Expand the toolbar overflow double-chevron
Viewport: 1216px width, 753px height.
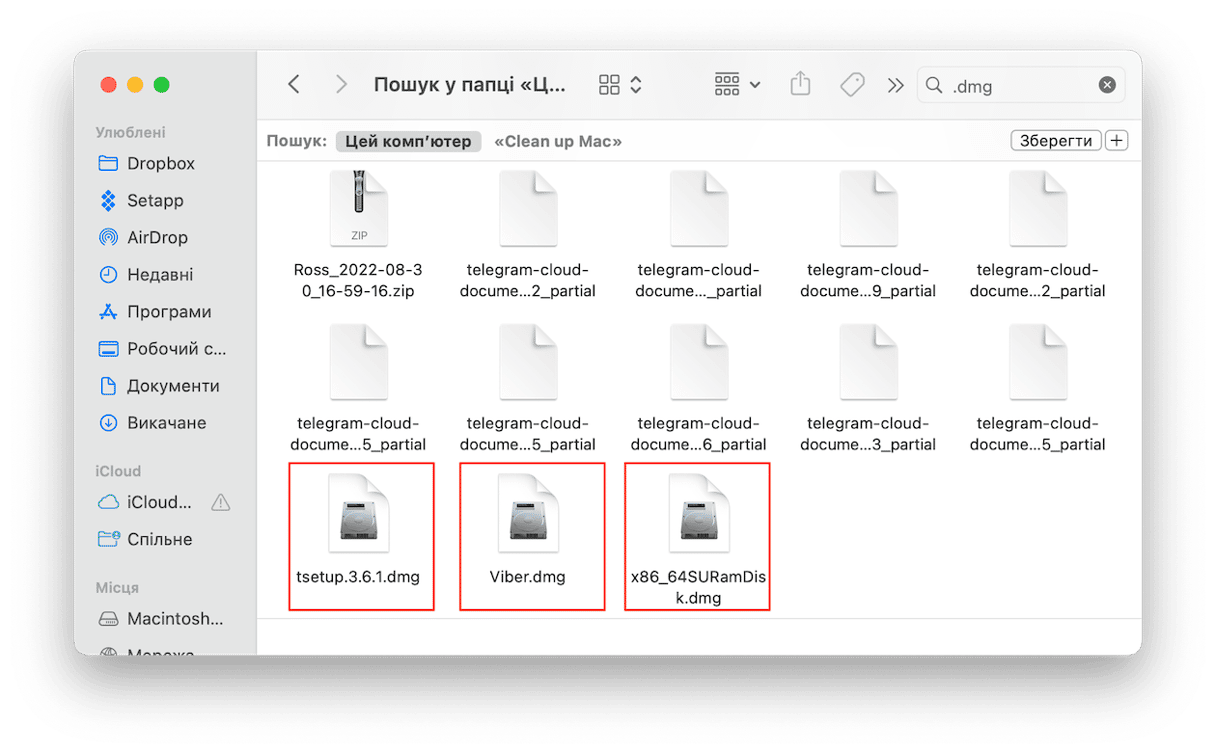895,86
